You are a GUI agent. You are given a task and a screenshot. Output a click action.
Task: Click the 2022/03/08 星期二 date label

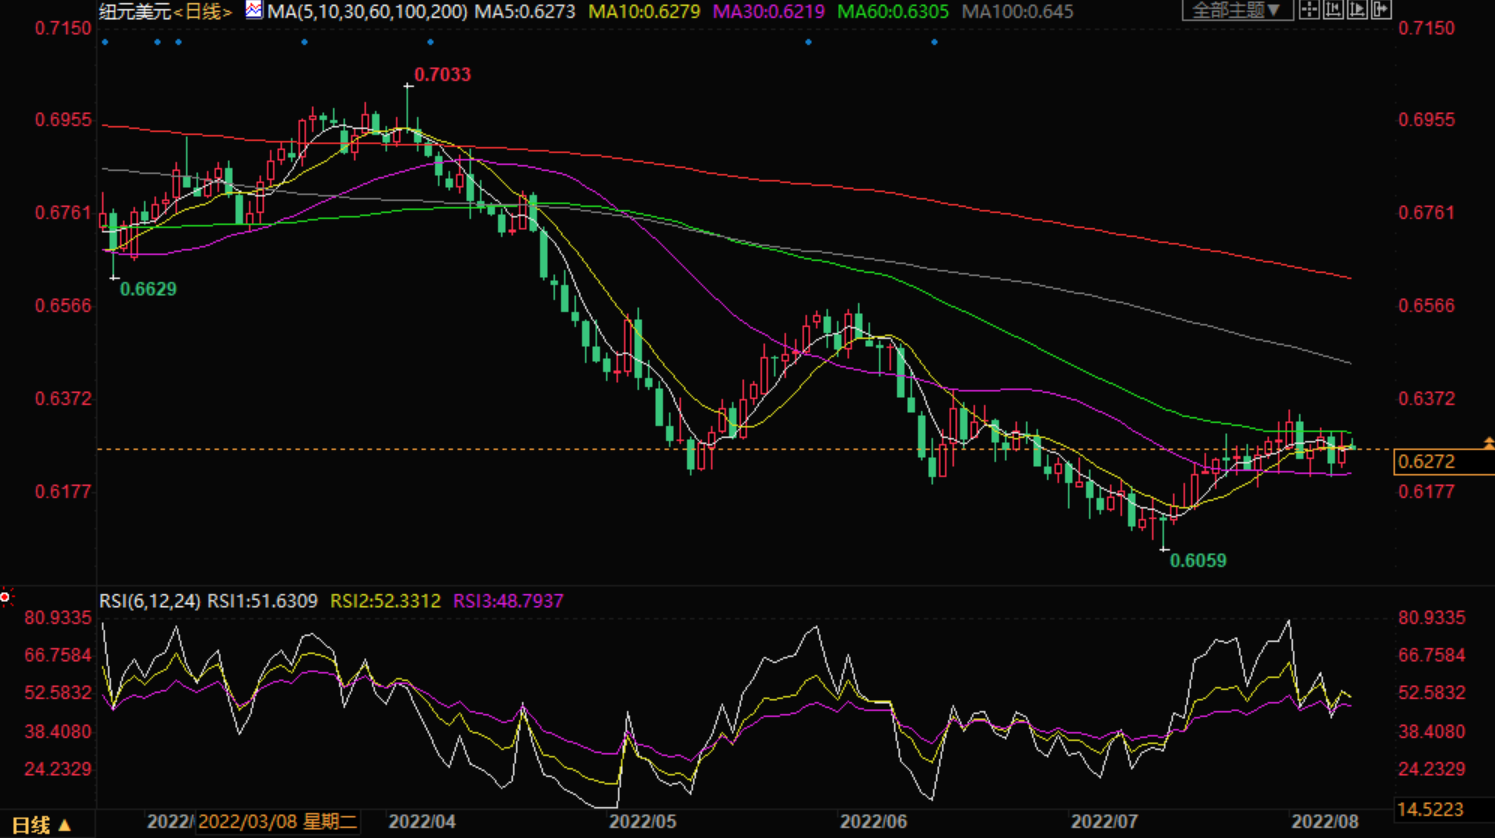click(x=277, y=822)
